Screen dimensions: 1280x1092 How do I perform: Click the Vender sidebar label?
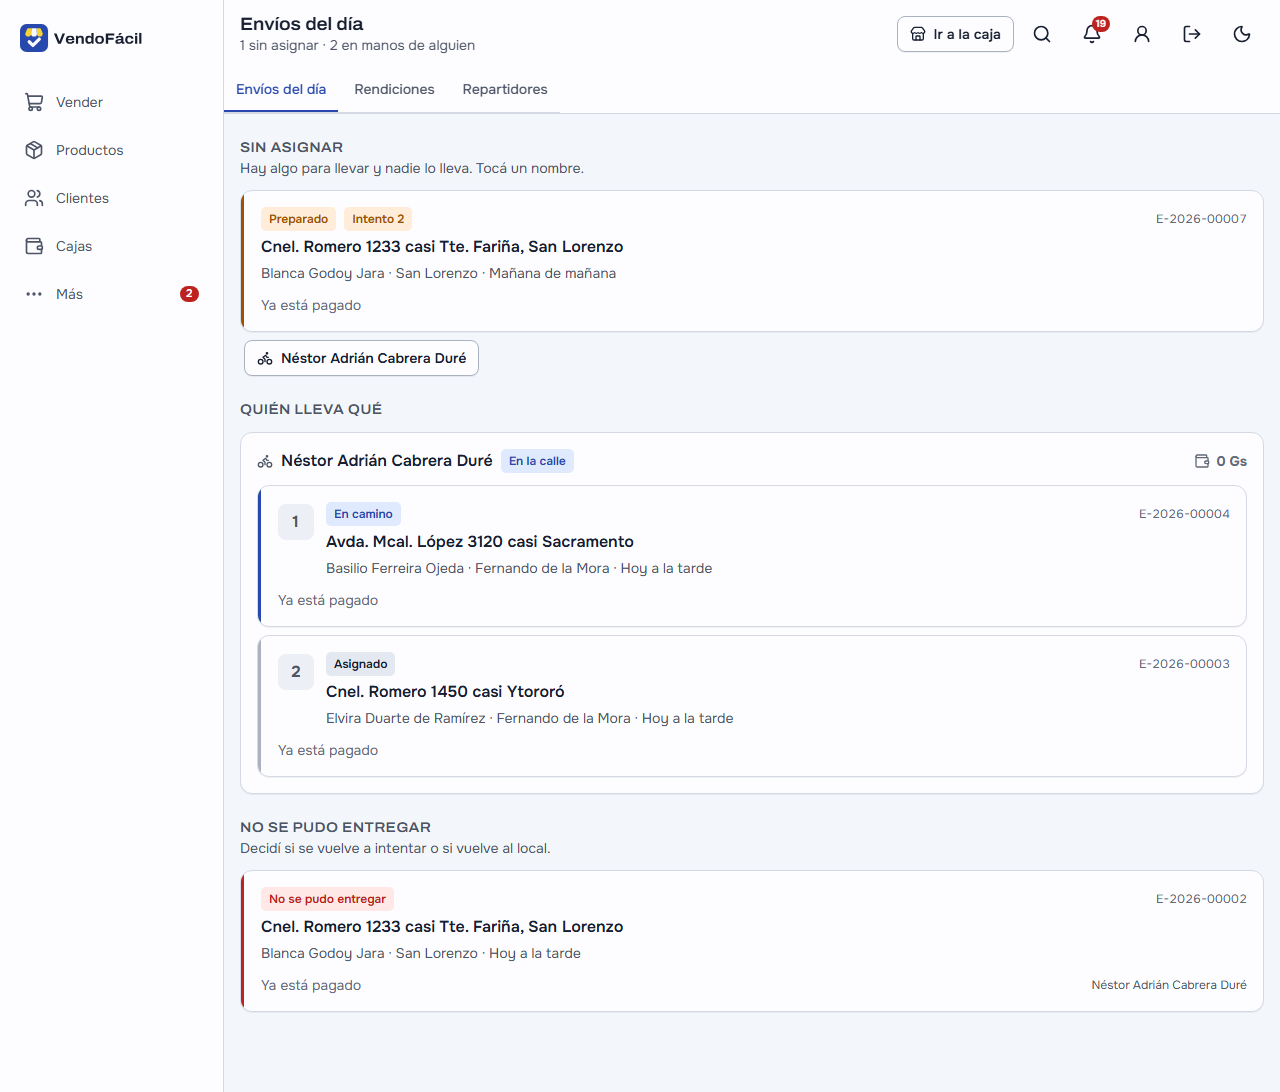click(x=79, y=102)
